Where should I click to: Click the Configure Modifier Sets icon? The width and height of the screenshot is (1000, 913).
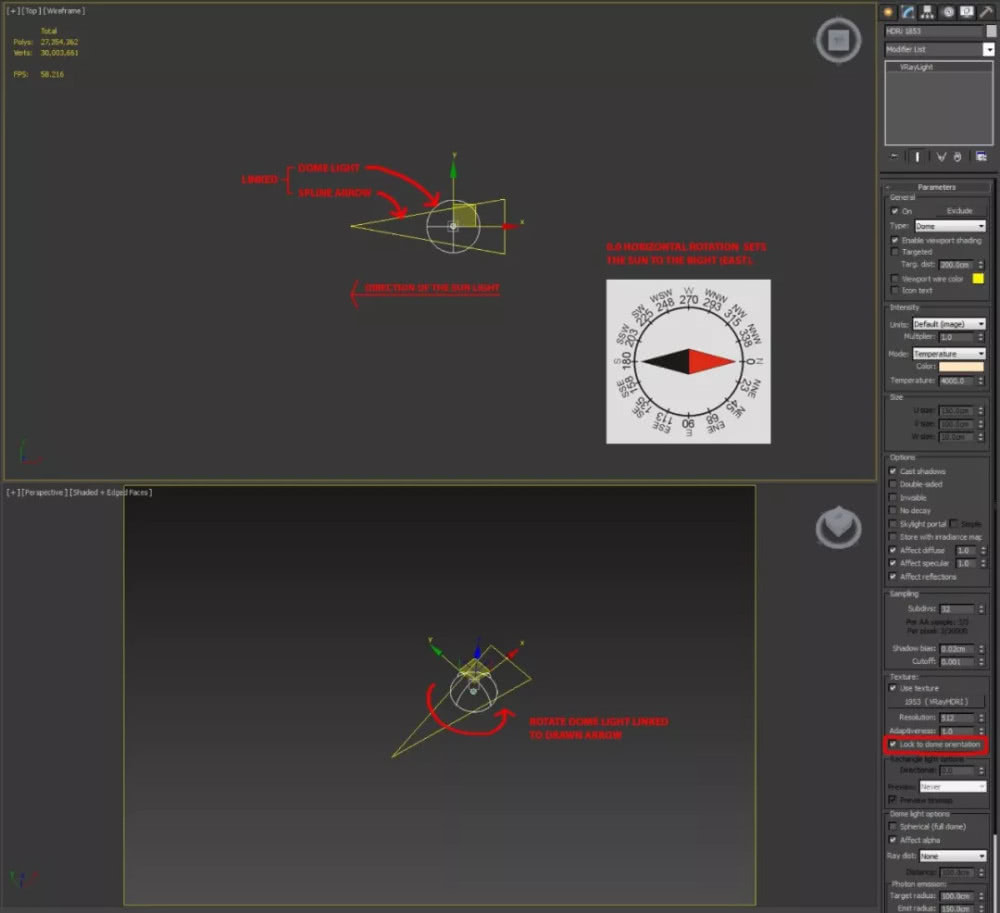(x=982, y=157)
